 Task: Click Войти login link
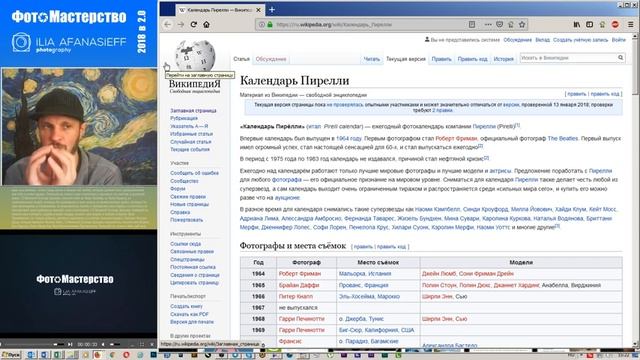coord(619,40)
